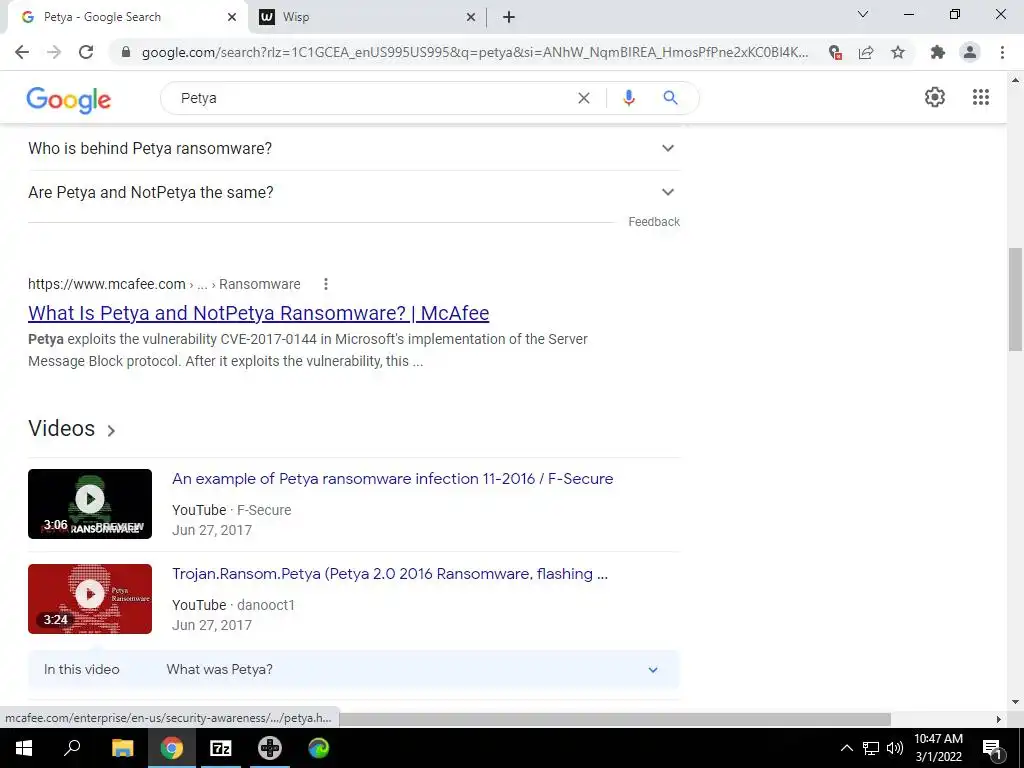Close the Petya - Google Search tab
This screenshot has height=768, width=1024.
tap(232, 18)
